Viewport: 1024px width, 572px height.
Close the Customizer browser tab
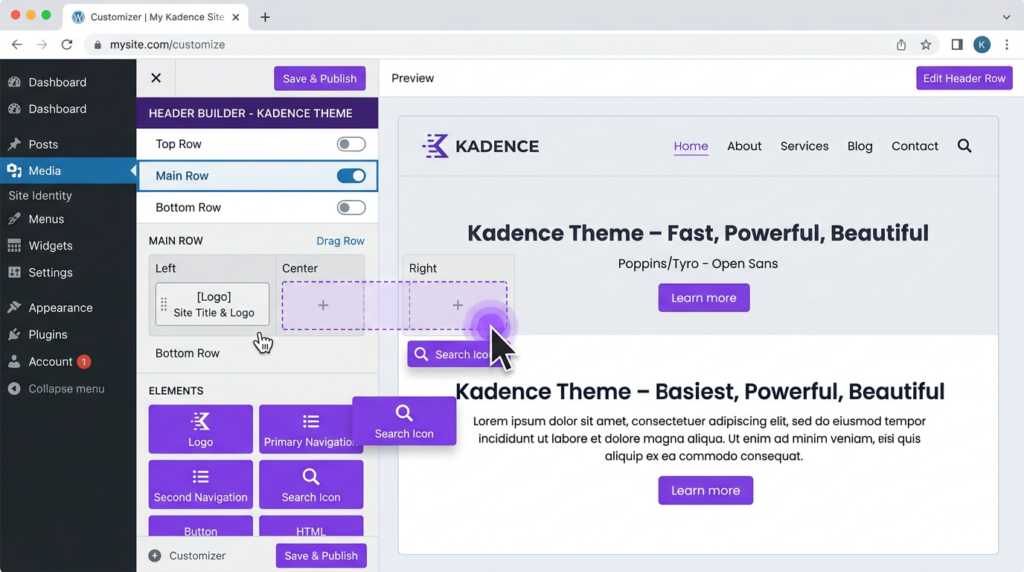(x=236, y=17)
